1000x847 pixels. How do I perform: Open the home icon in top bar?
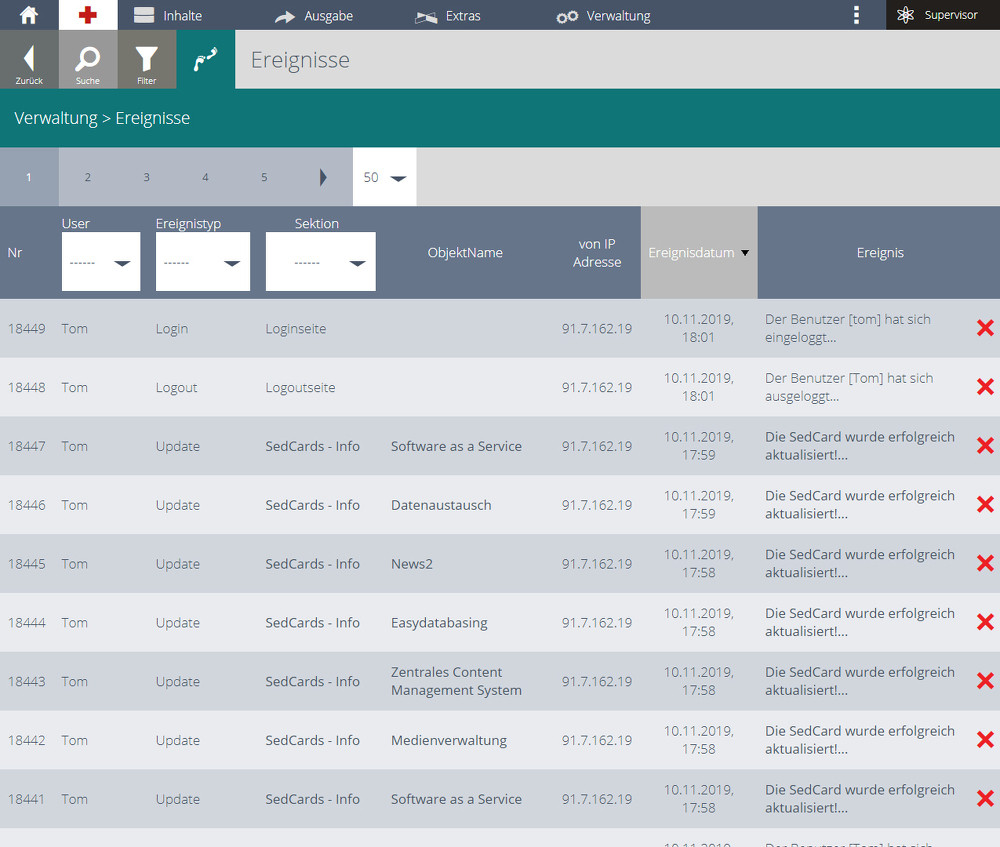point(29,15)
